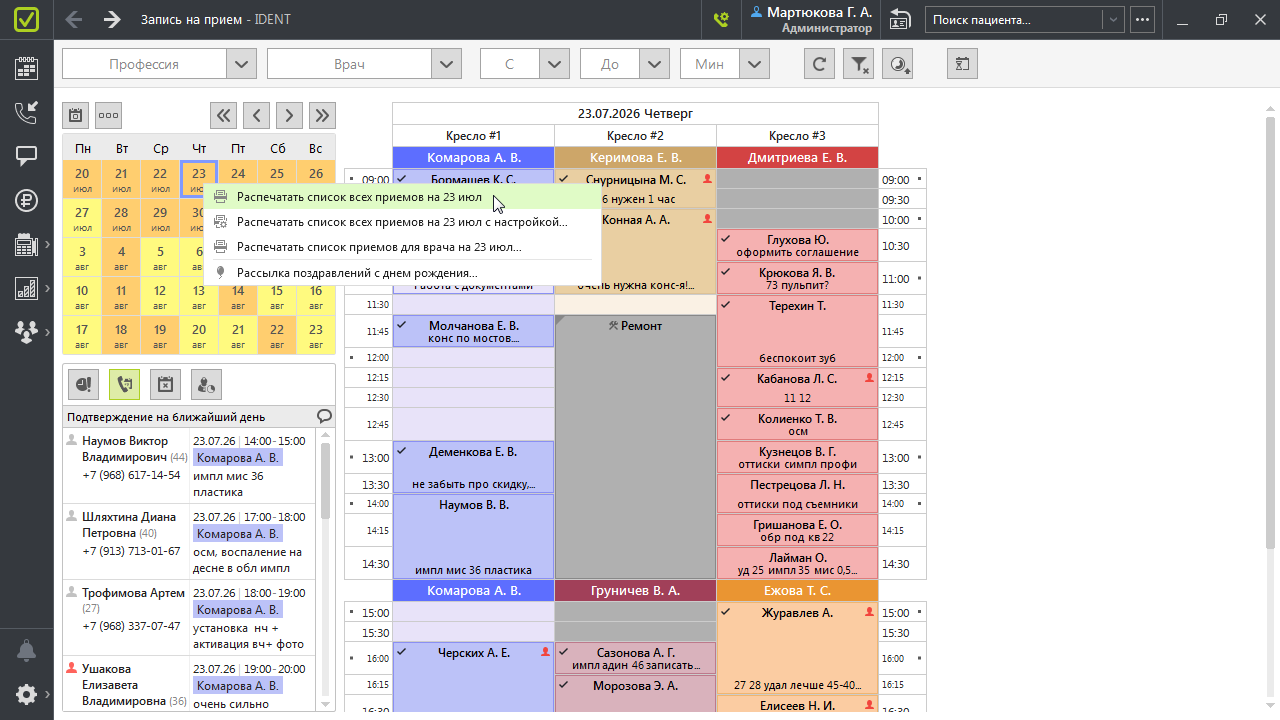
Task: Clear filters with the funnel-x icon
Action: (859, 64)
